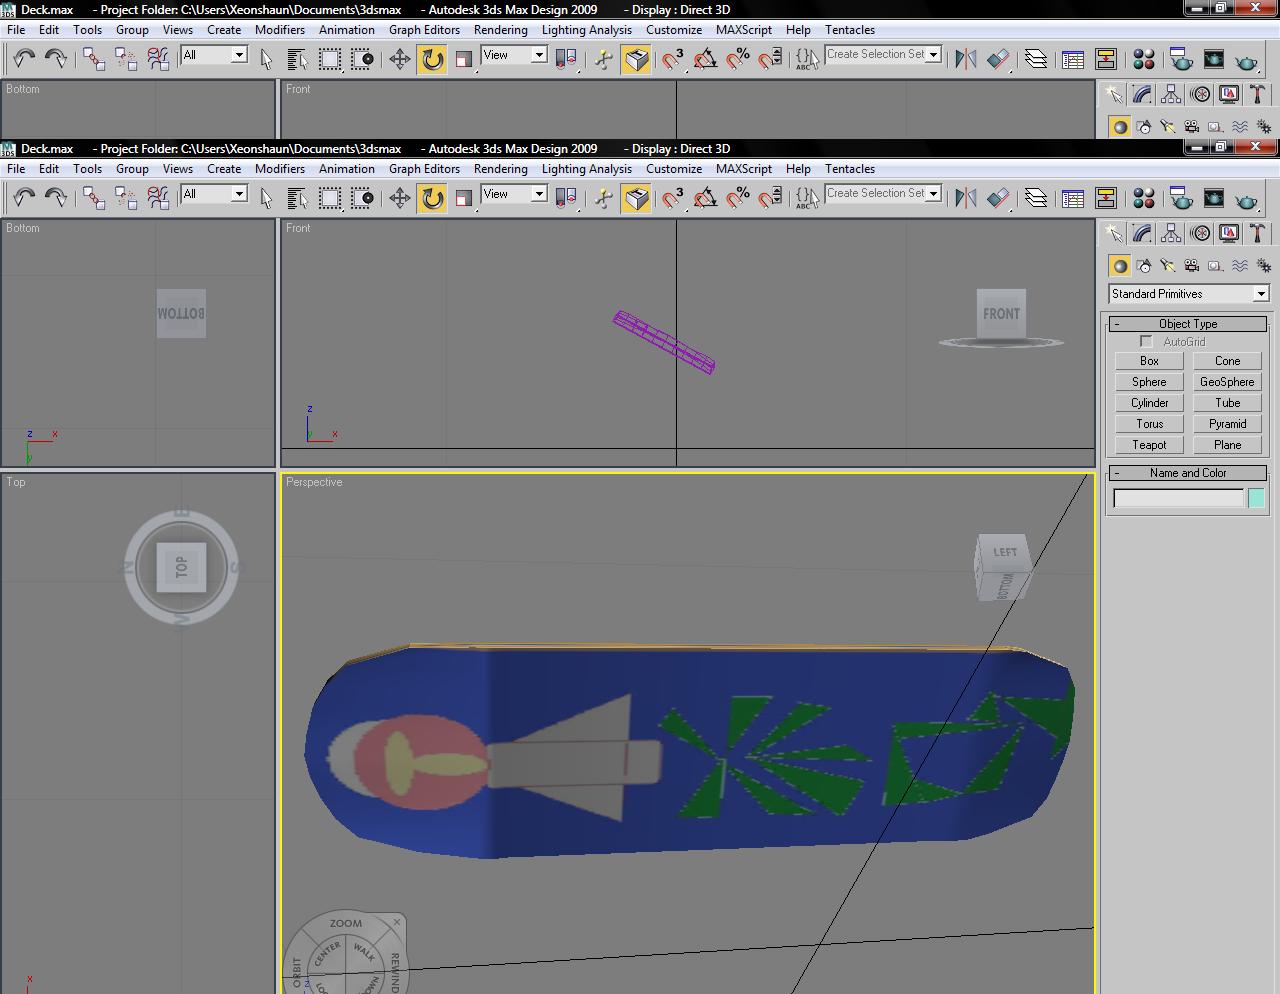The image size is (1280, 994).
Task: Open the Tentacles menu in front window
Action: (850, 169)
